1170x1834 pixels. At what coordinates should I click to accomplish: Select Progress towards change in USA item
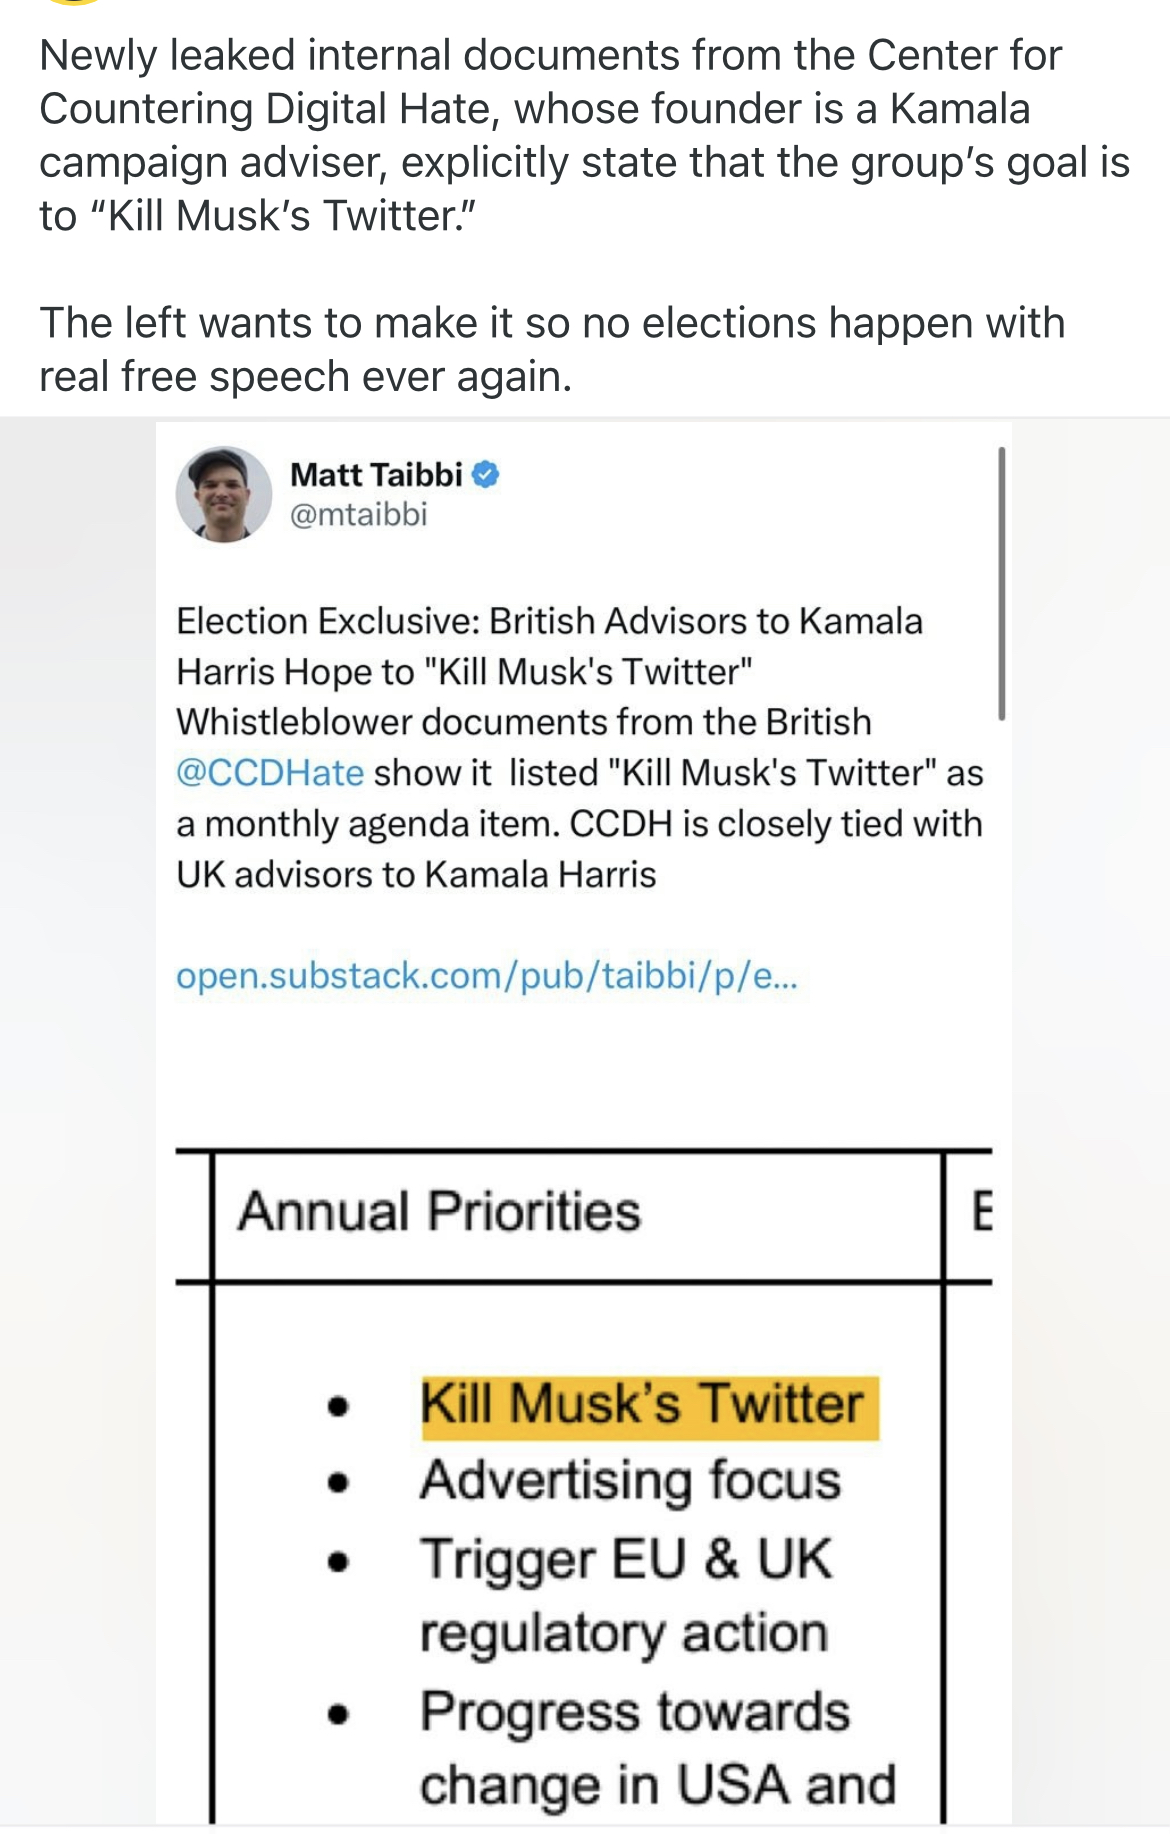[635, 1712]
